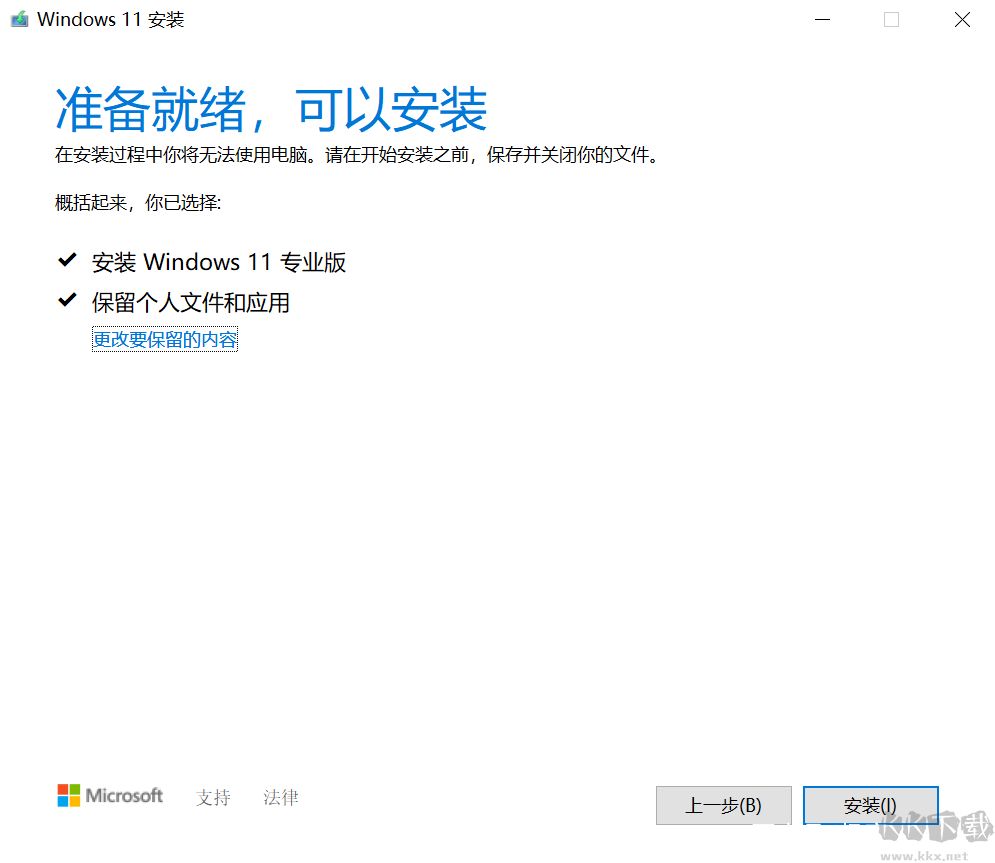The height and width of the screenshot is (863, 995).
Task: Start installation with 安装(I) button
Action: pos(870,805)
